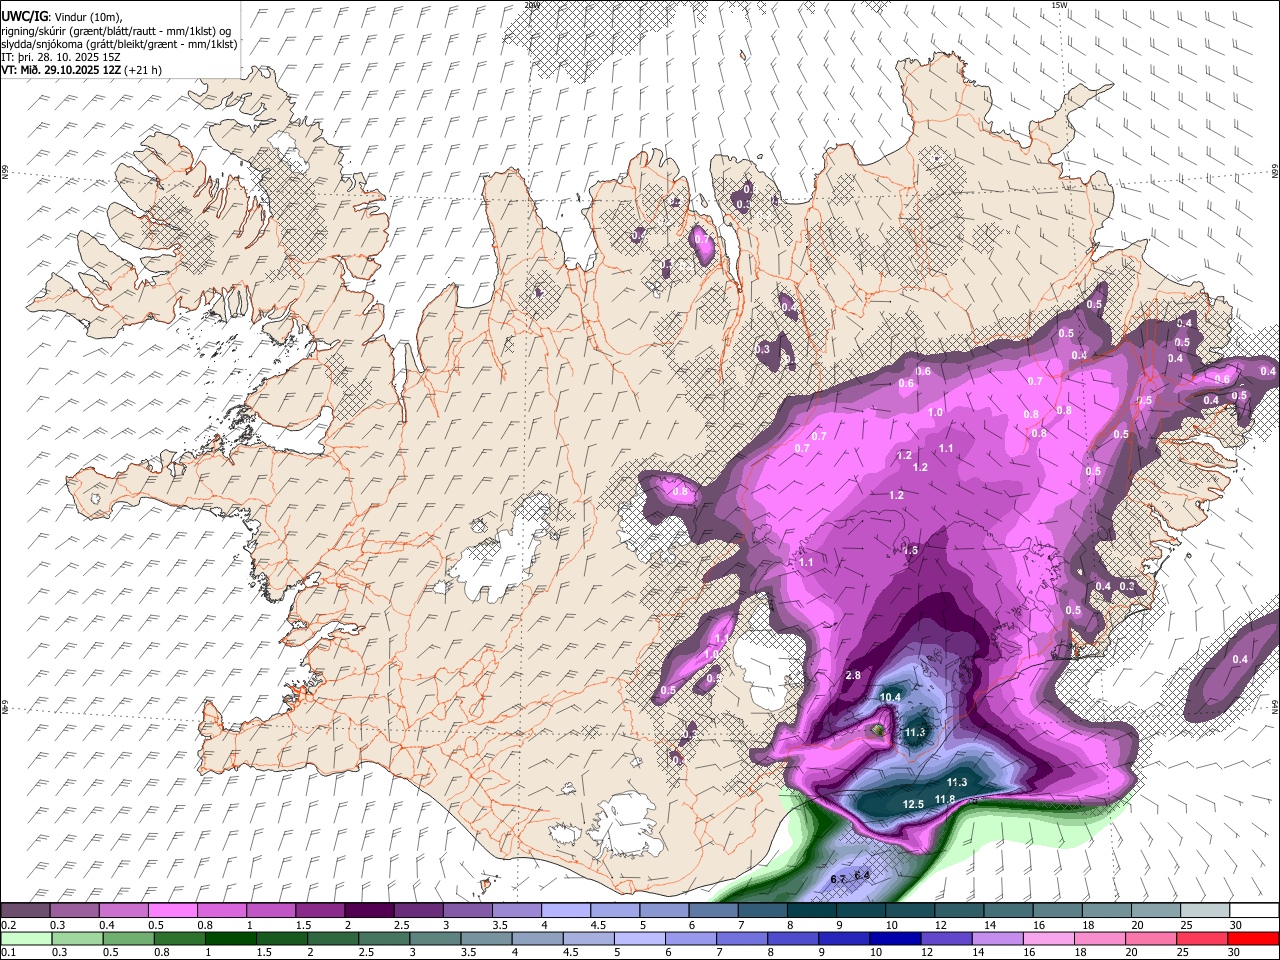Click the 1.5 snowfall value on the map
Image resolution: width=1280 pixels, height=960 pixels.
click(911, 550)
